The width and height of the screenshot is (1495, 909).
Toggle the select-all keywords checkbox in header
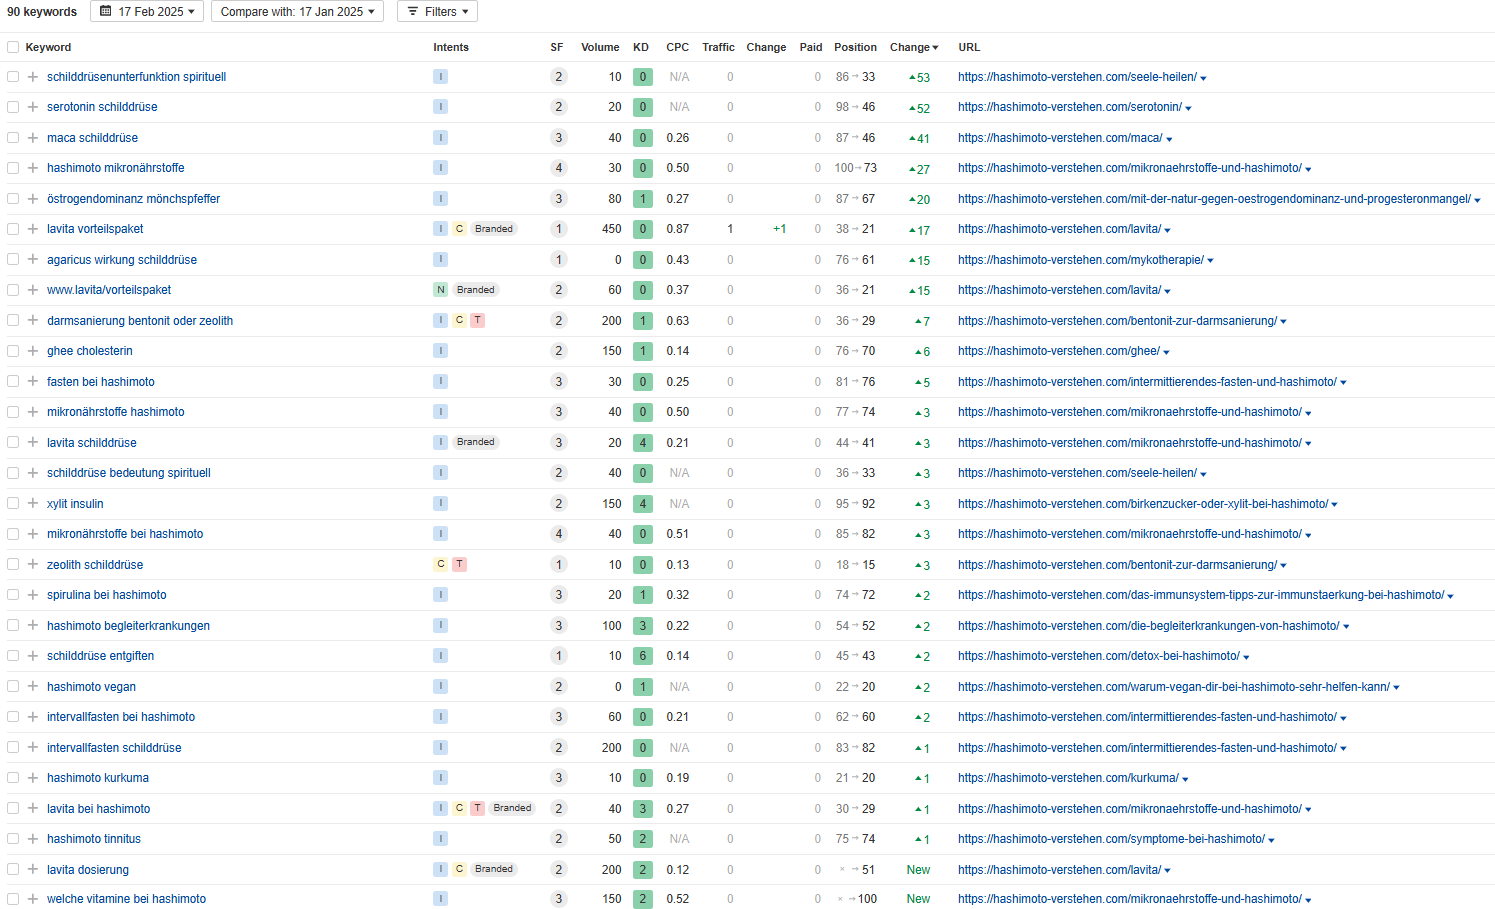13,47
